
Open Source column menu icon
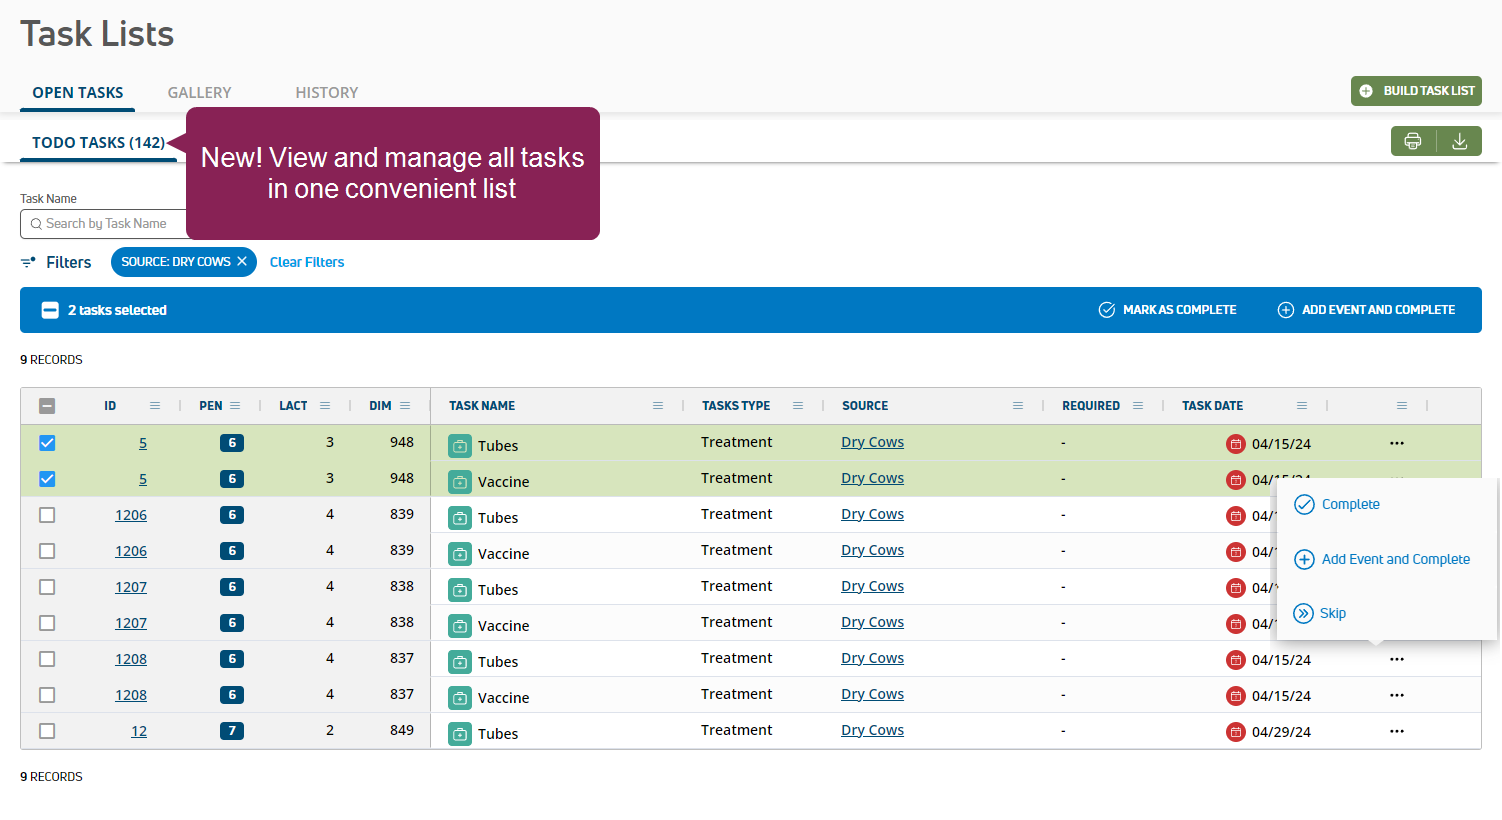point(1018,406)
